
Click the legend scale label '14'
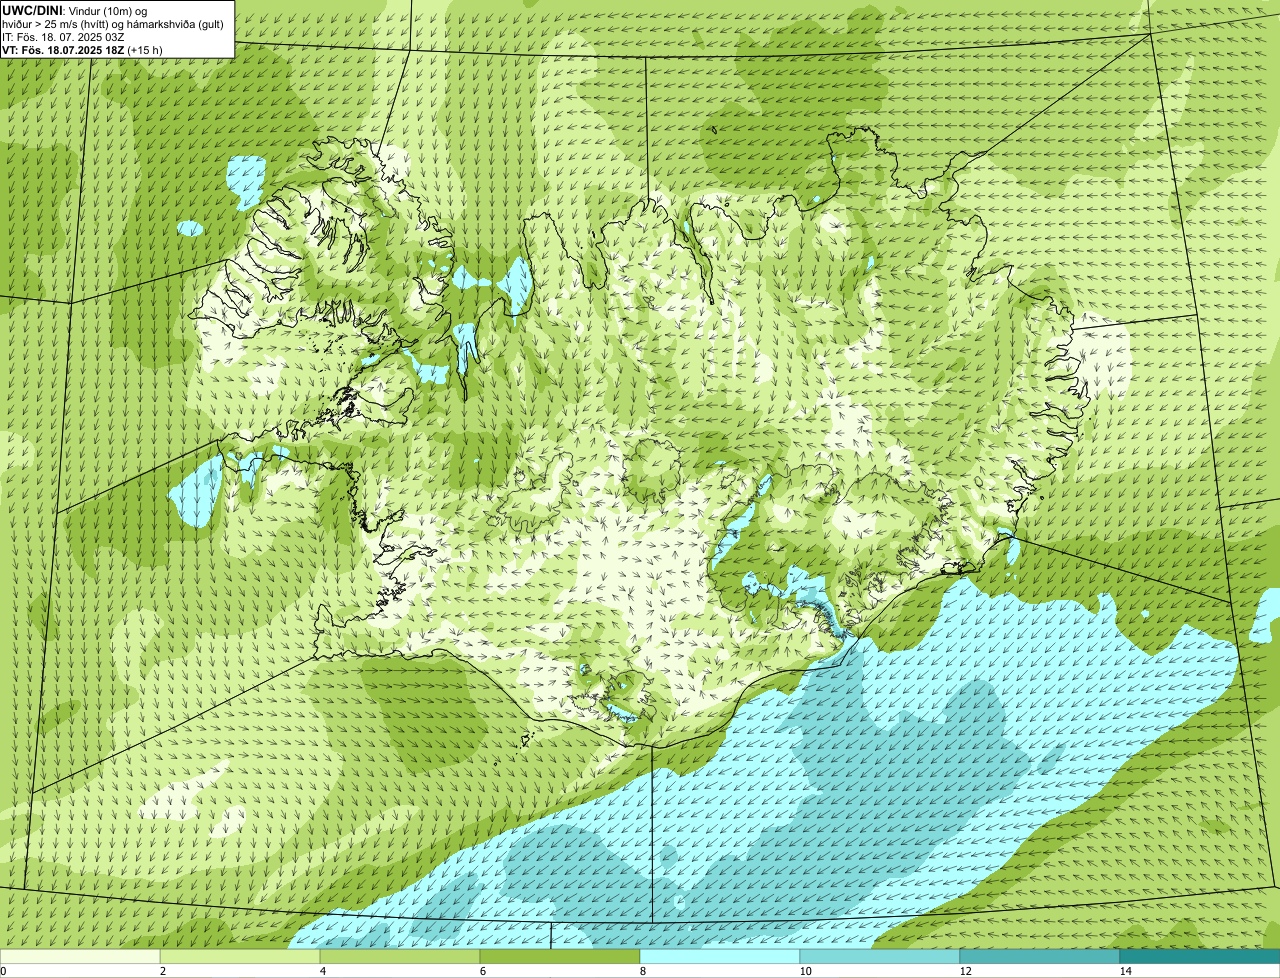pyautogui.click(x=1125, y=971)
